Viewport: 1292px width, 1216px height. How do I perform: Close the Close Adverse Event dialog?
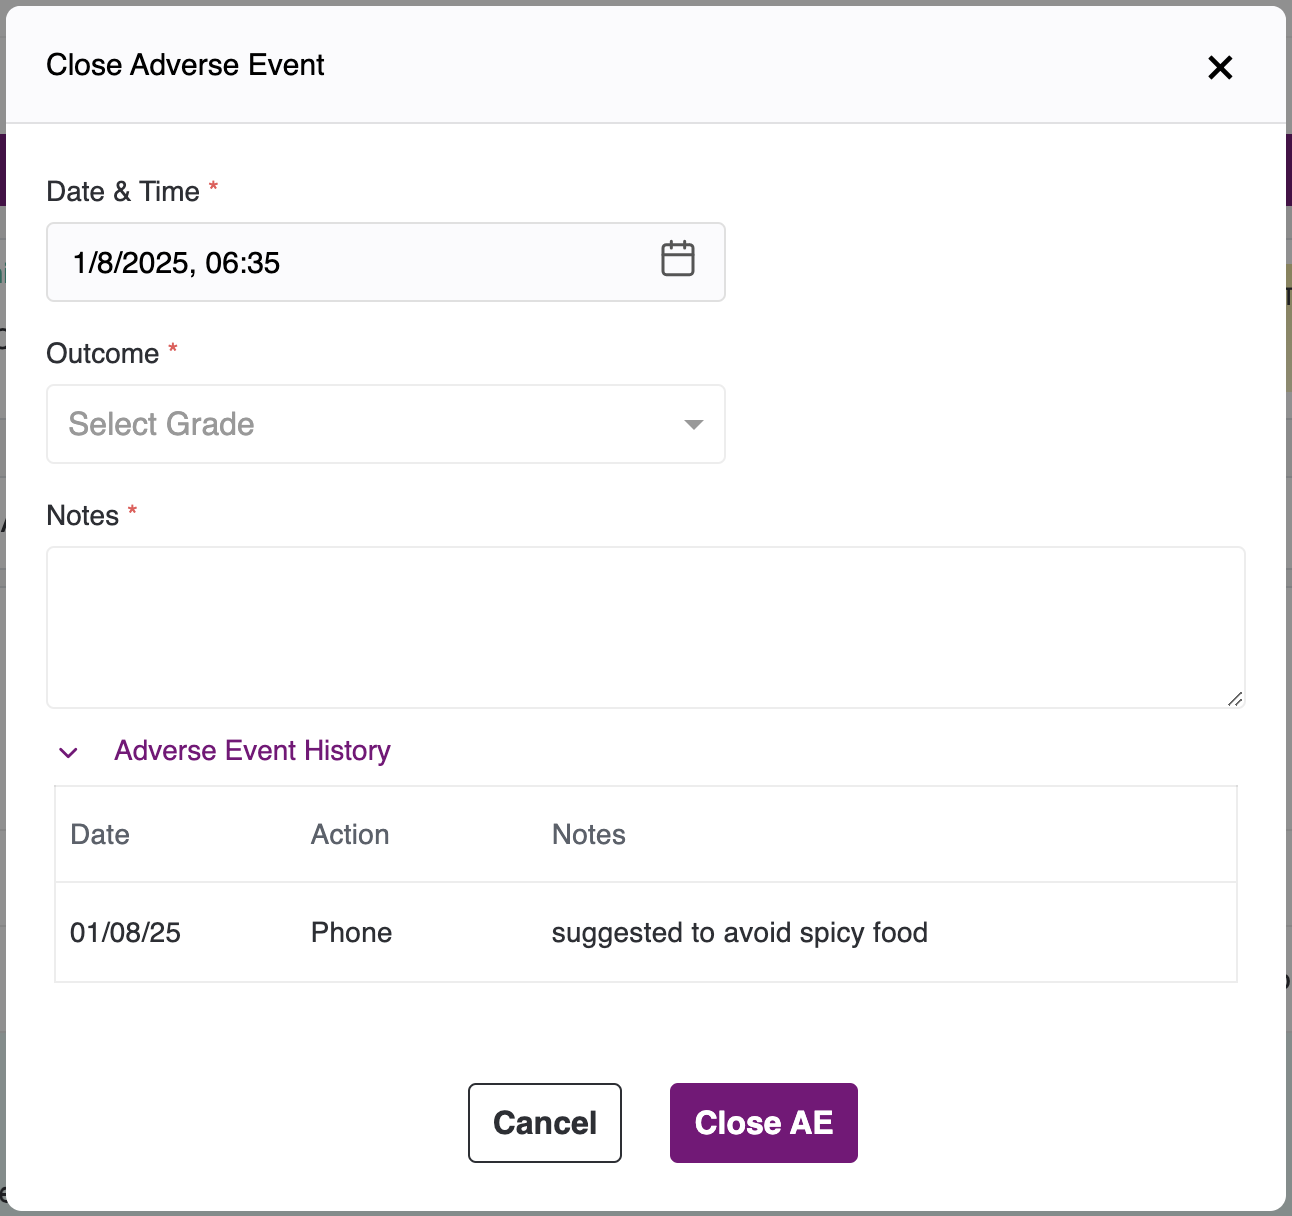1220,67
